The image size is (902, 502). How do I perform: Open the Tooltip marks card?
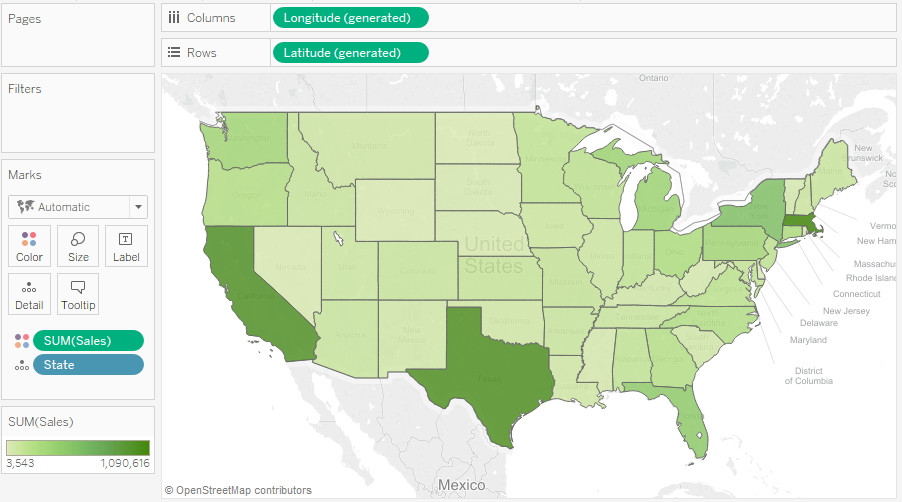[x=78, y=294]
